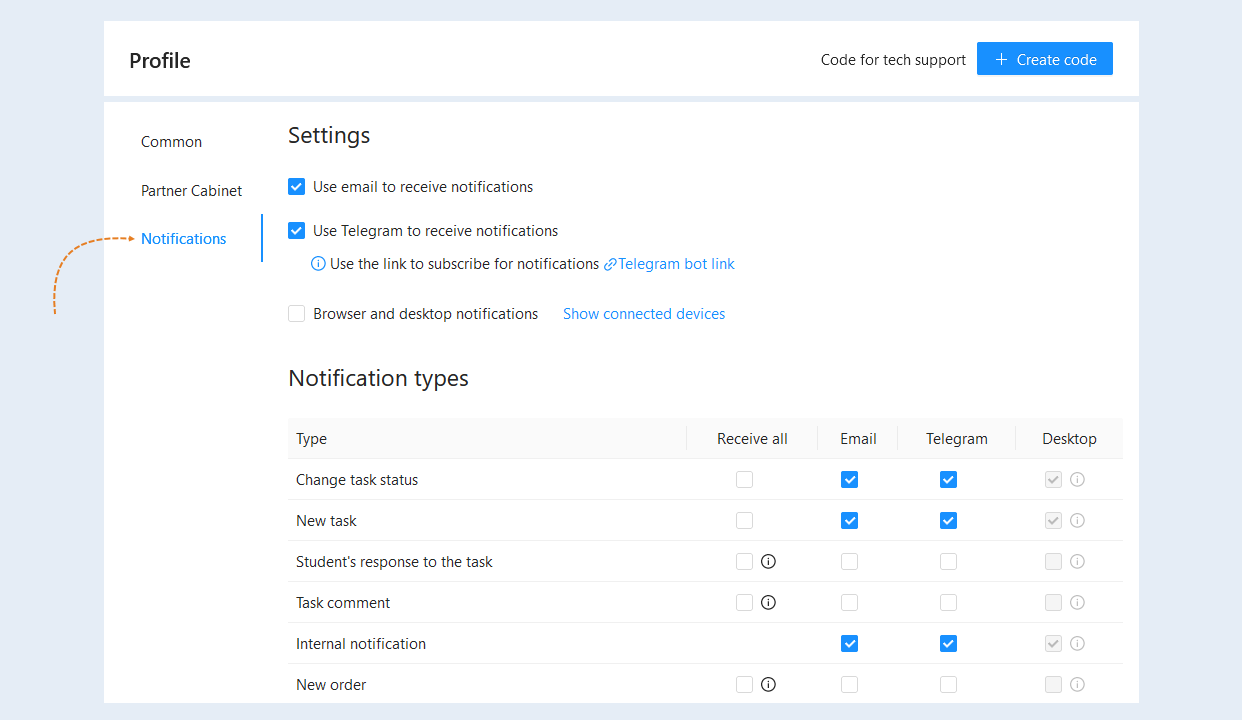Click the Notification types heading
1242x720 pixels.
(x=378, y=378)
